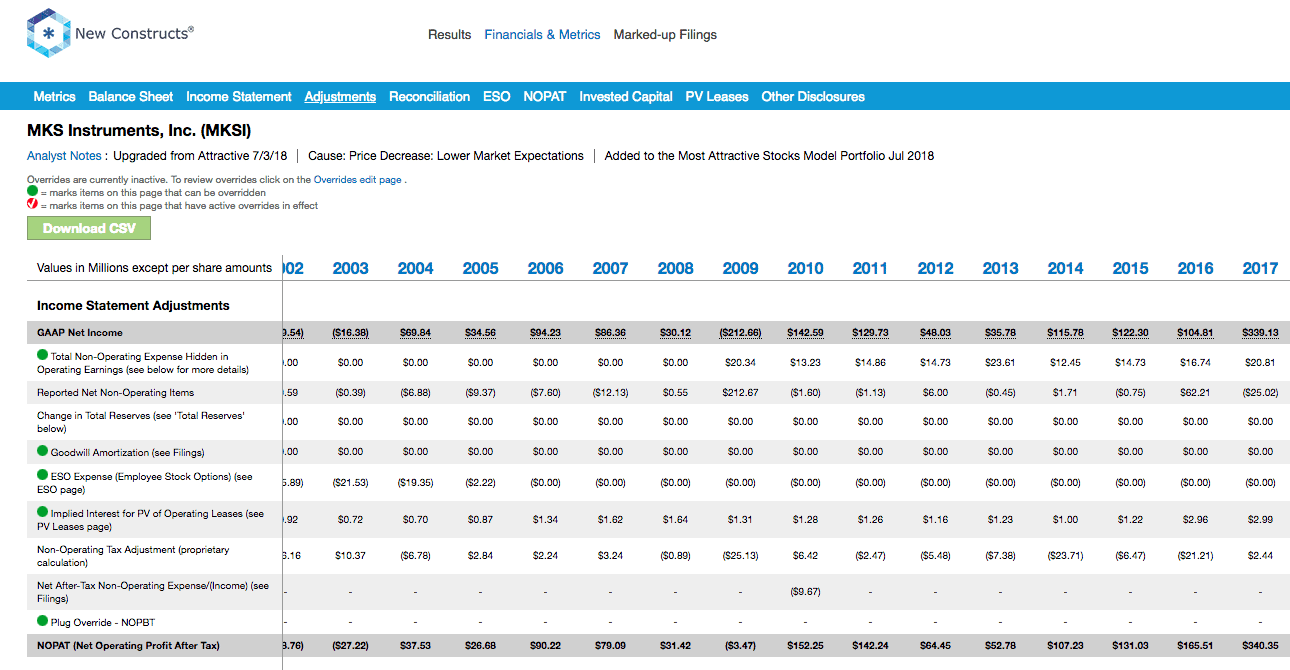Click the 2015 year column header

pos(1130,268)
